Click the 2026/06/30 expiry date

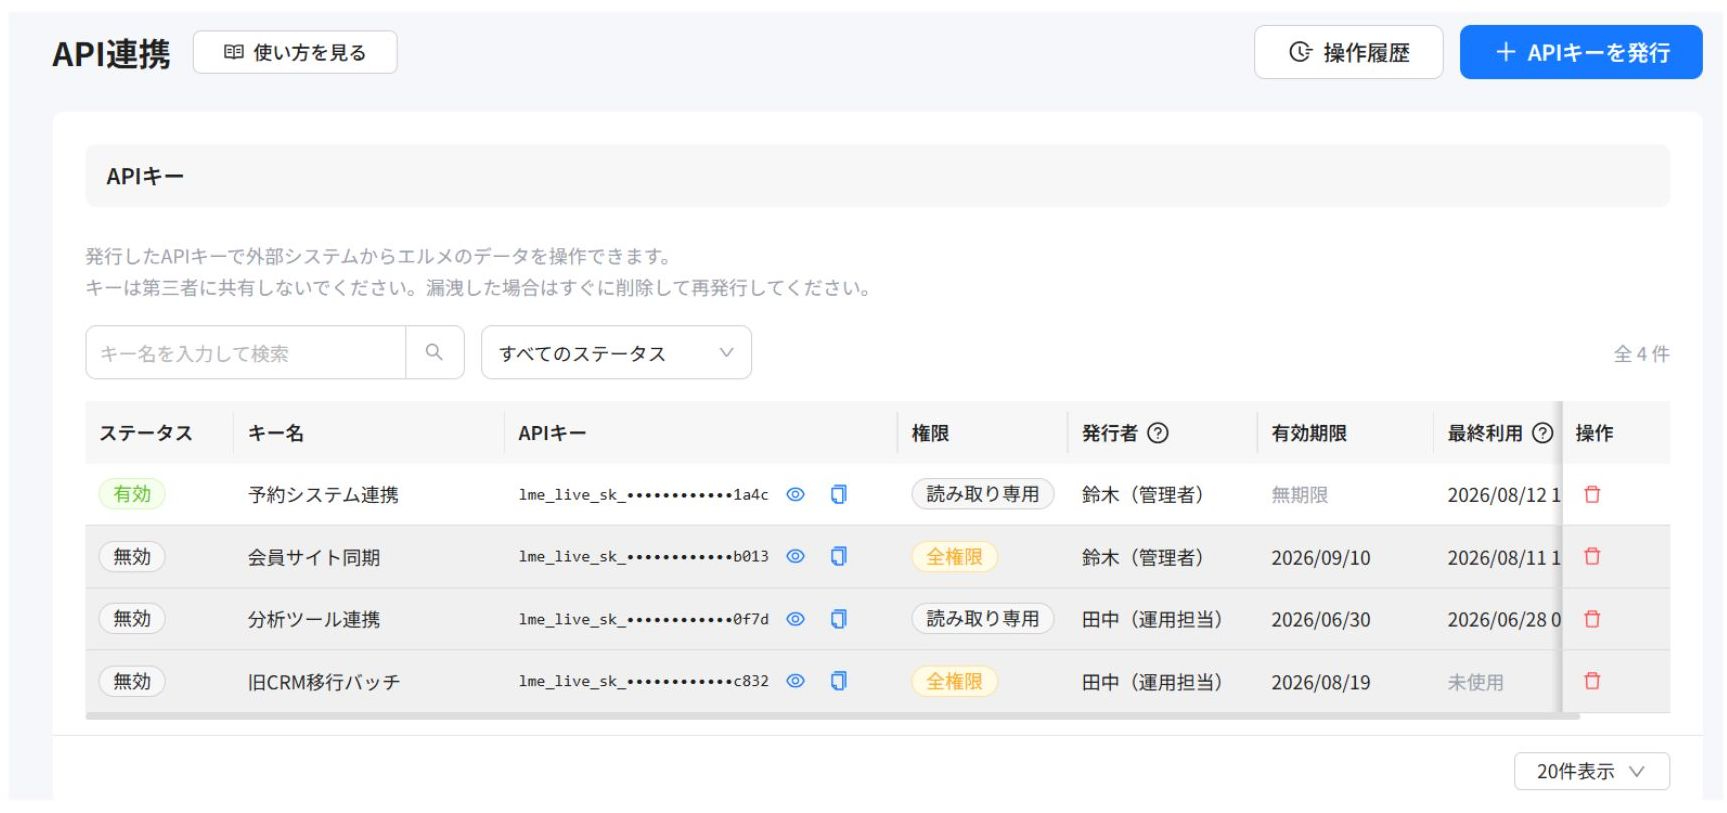point(1321,620)
